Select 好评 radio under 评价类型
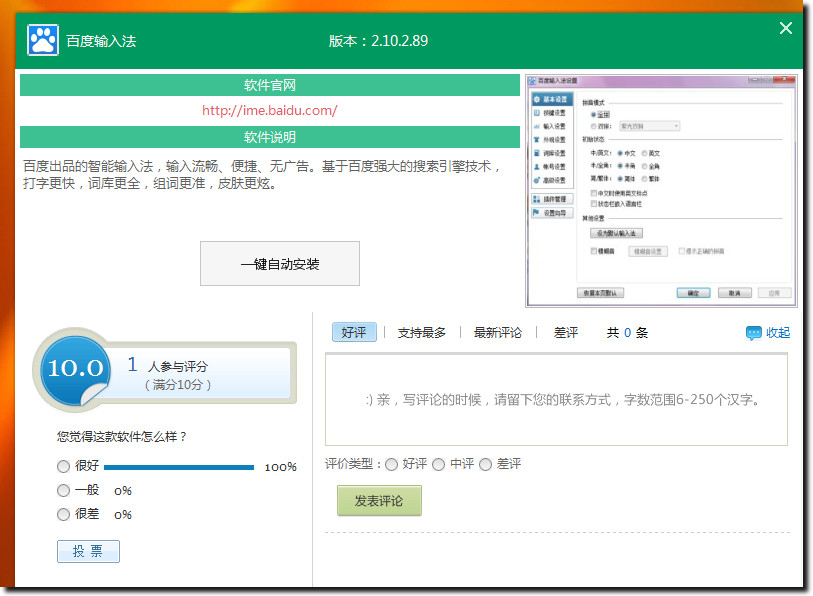813x596 pixels. pos(391,464)
